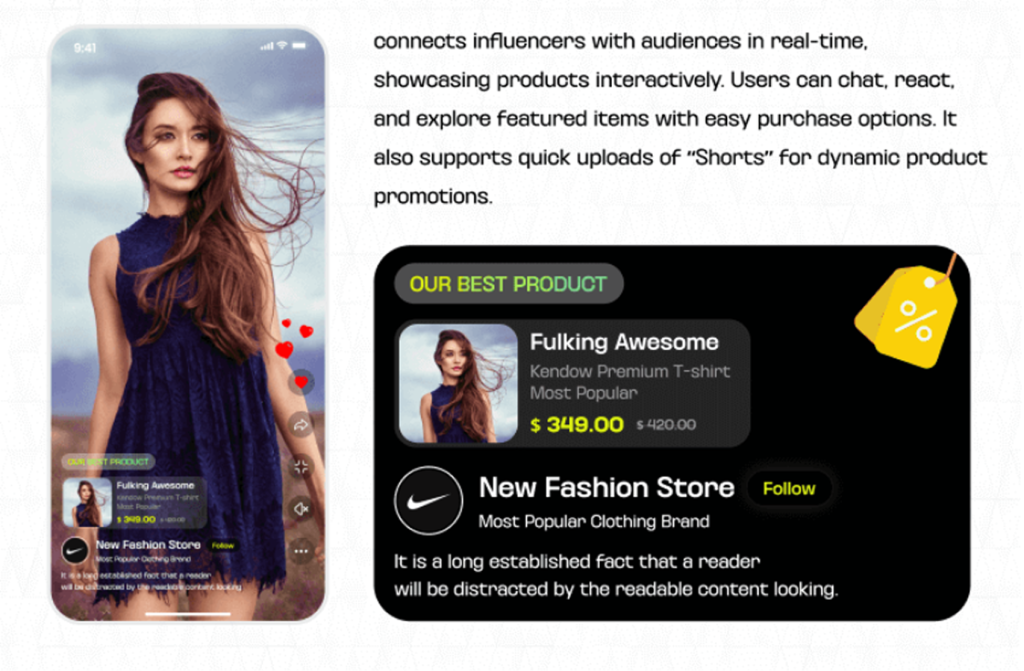Click the phone home indicator bar
This screenshot has height=671, width=1024.
(188, 614)
